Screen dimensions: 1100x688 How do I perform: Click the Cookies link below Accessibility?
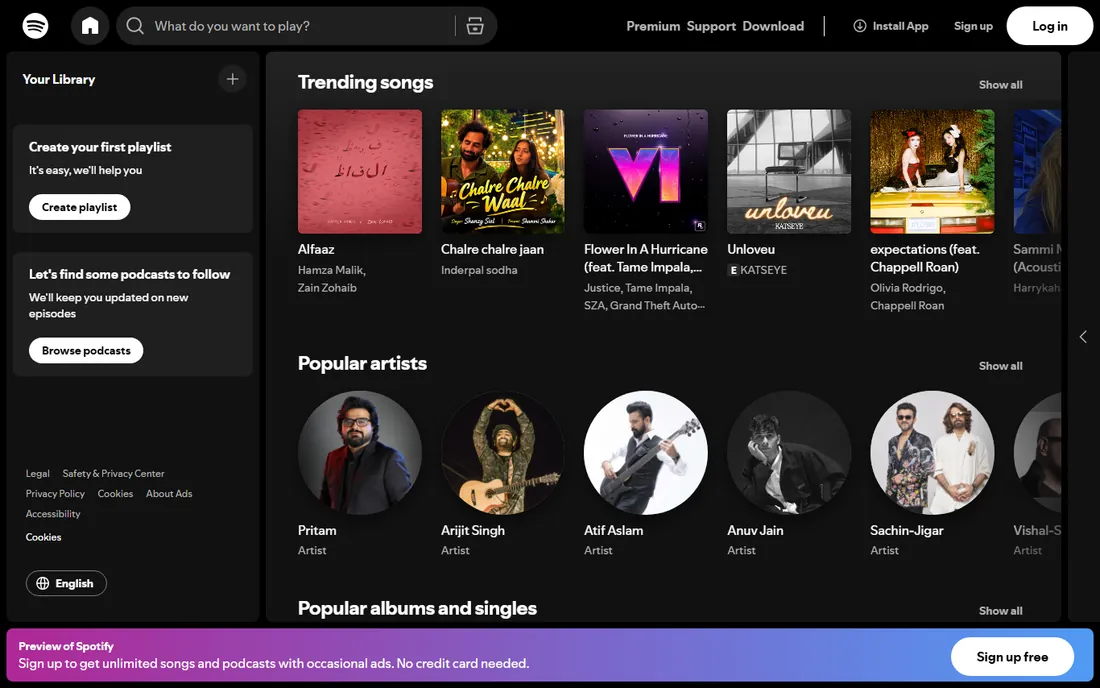point(43,537)
